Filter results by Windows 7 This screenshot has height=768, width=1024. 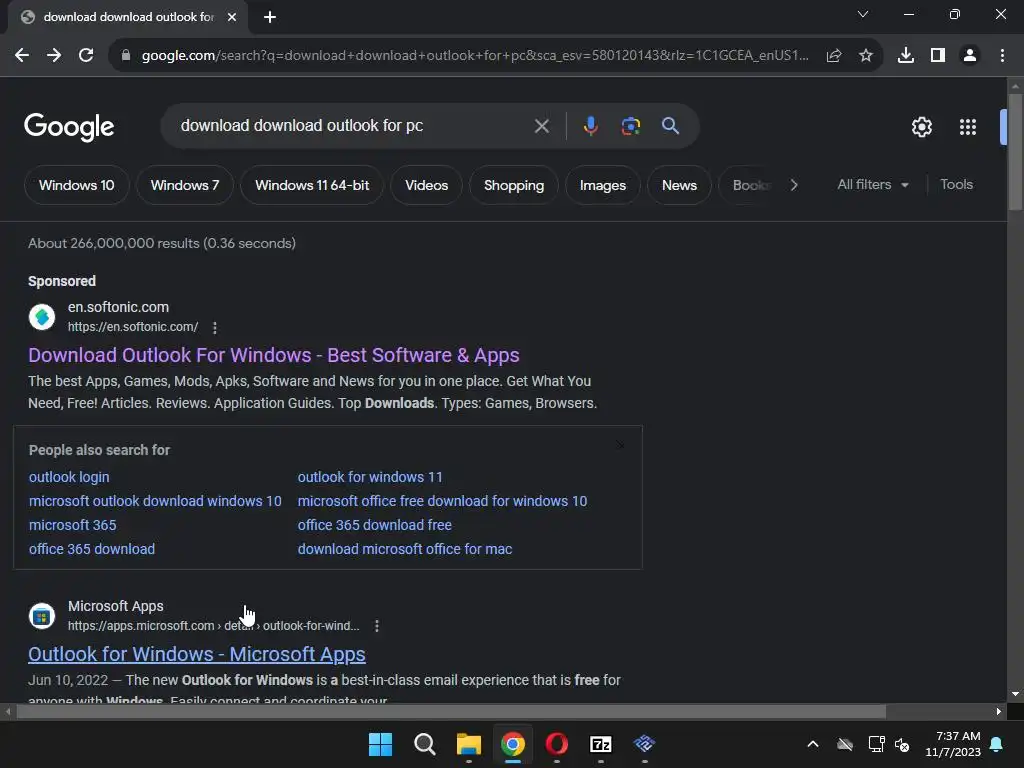coord(185,185)
